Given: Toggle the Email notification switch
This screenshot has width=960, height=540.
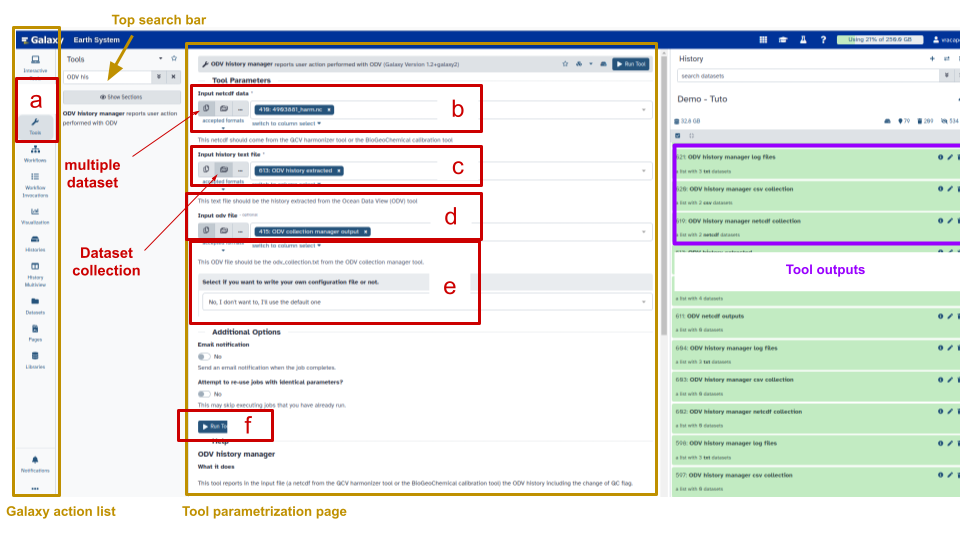Looking at the screenshot, I should tap(205, 356).
